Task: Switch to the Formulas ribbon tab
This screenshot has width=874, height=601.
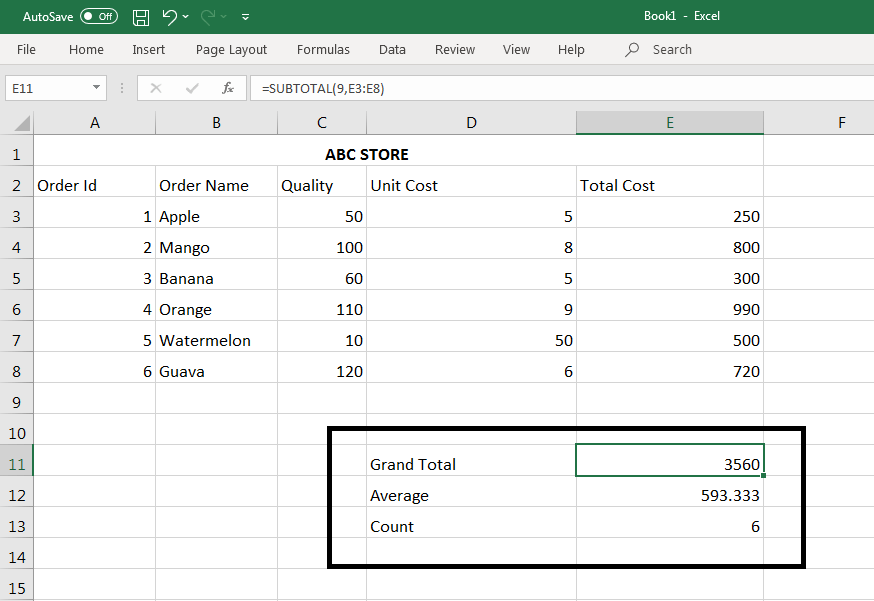Action: click(323, 49)
